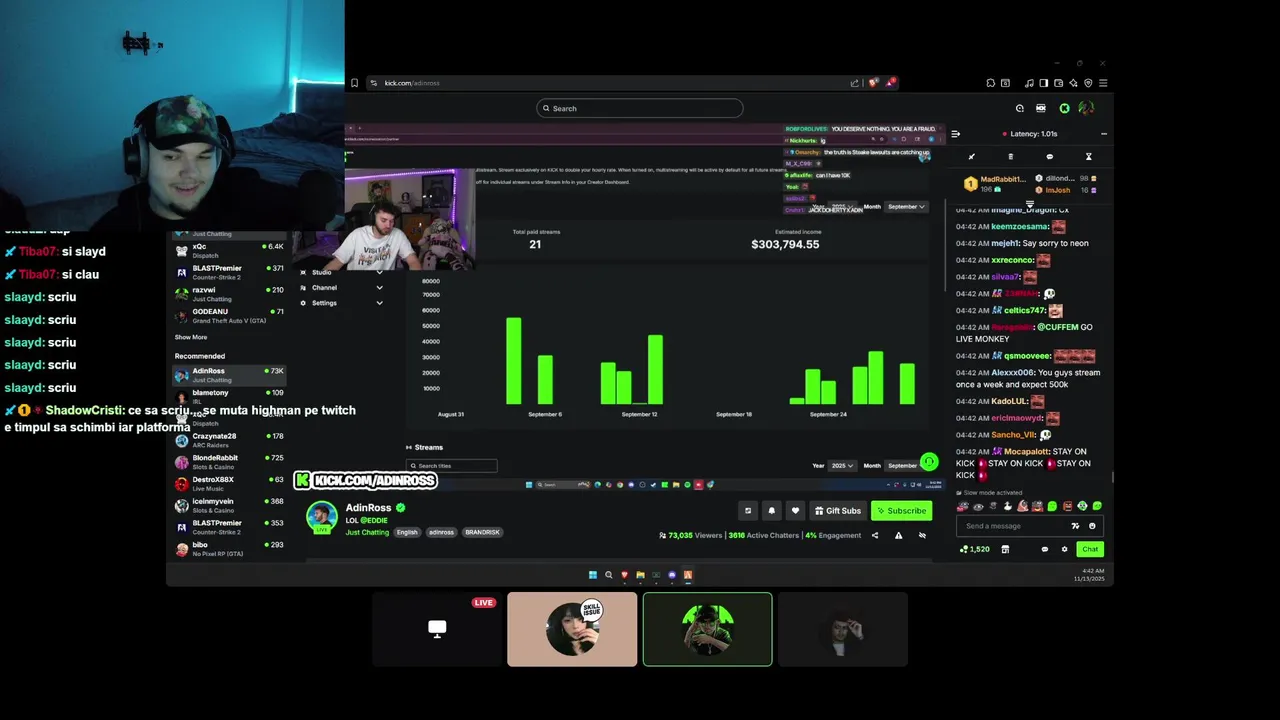The image size is (1280, 720).
Task: Click the AdinRoss channel profile picture
Action: pos(322,517)
